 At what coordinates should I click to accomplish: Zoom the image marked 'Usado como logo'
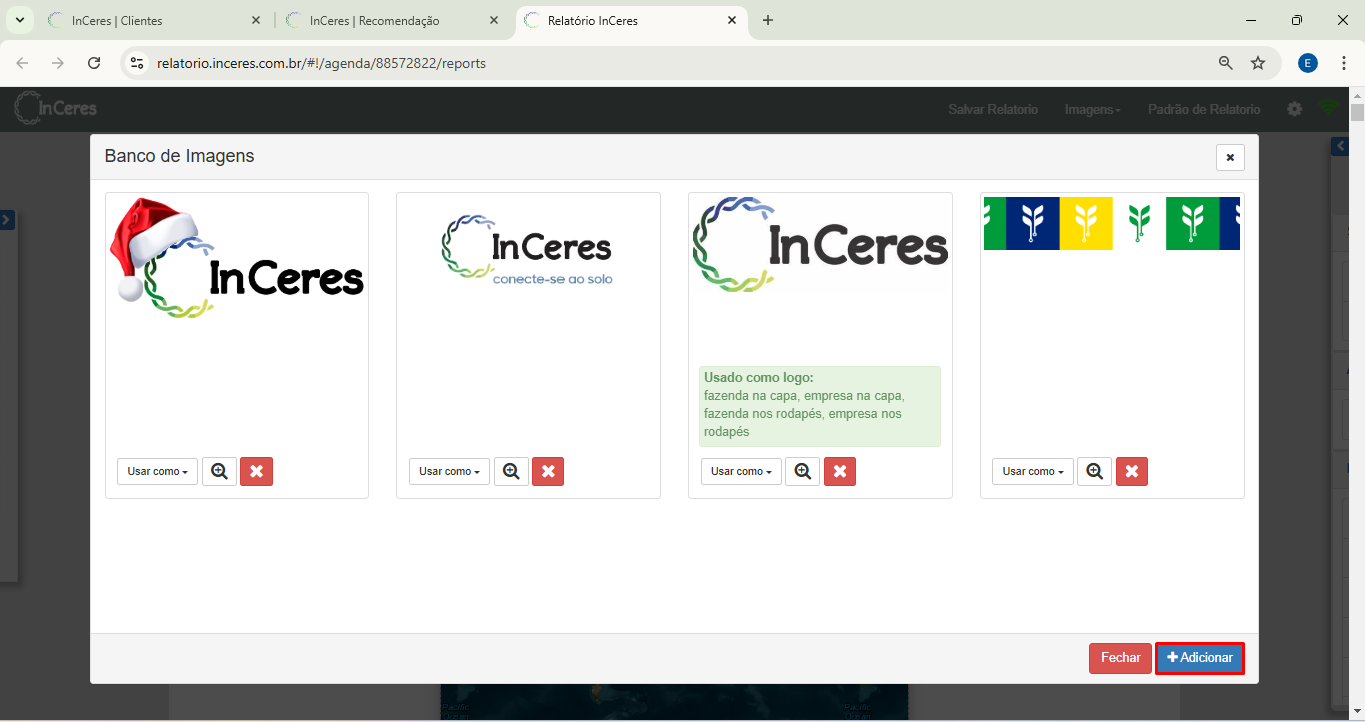tap(802, 471)
